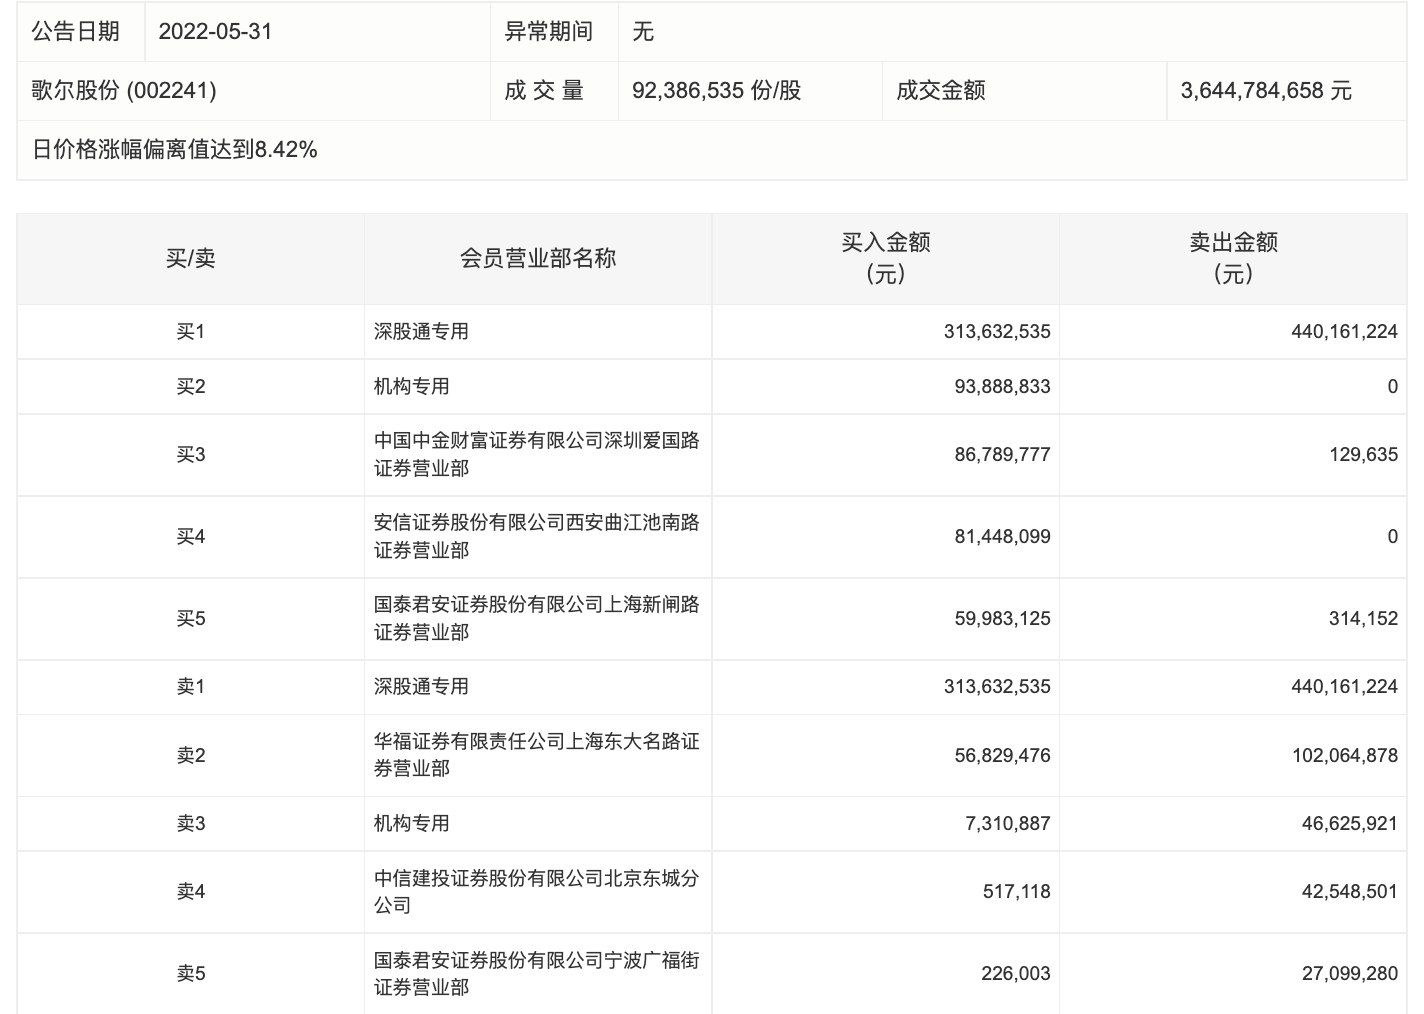
Task: Click 中信建投证券北京东城分公司
Action: pyautogui.click(x=537, y=891)
